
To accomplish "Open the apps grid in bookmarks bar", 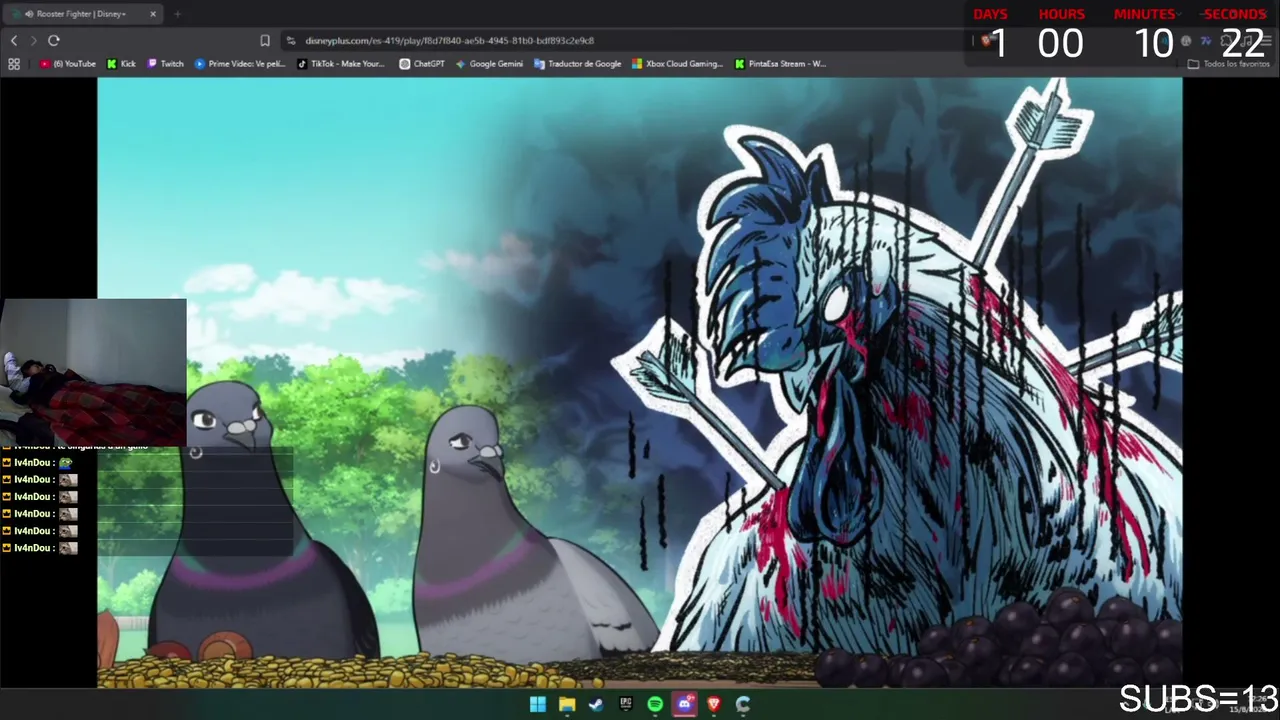I will tap(14, 64).
